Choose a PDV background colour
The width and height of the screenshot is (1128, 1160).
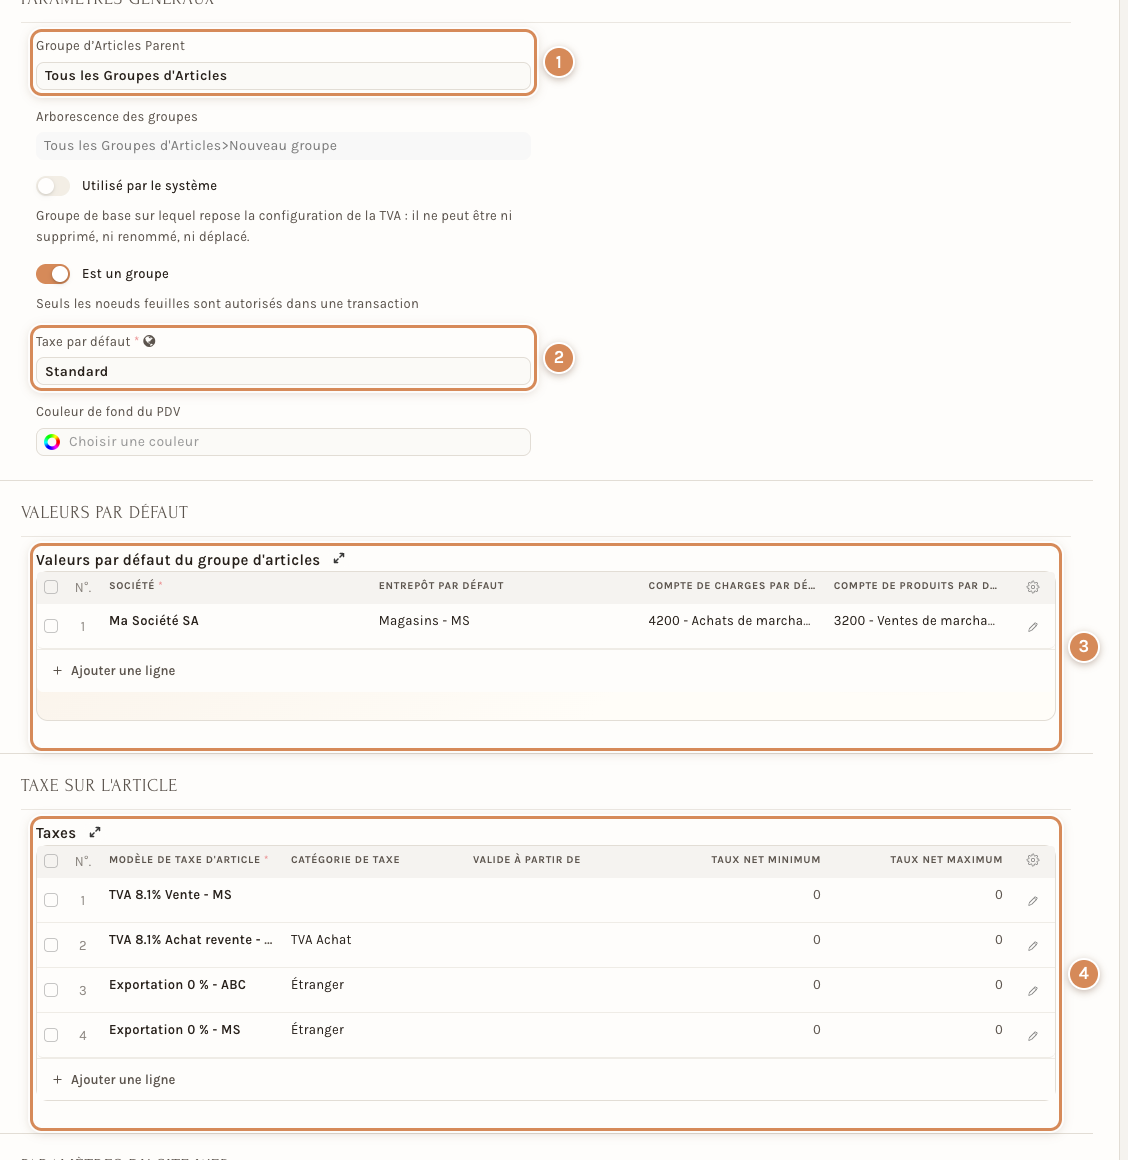pos(283,442)
